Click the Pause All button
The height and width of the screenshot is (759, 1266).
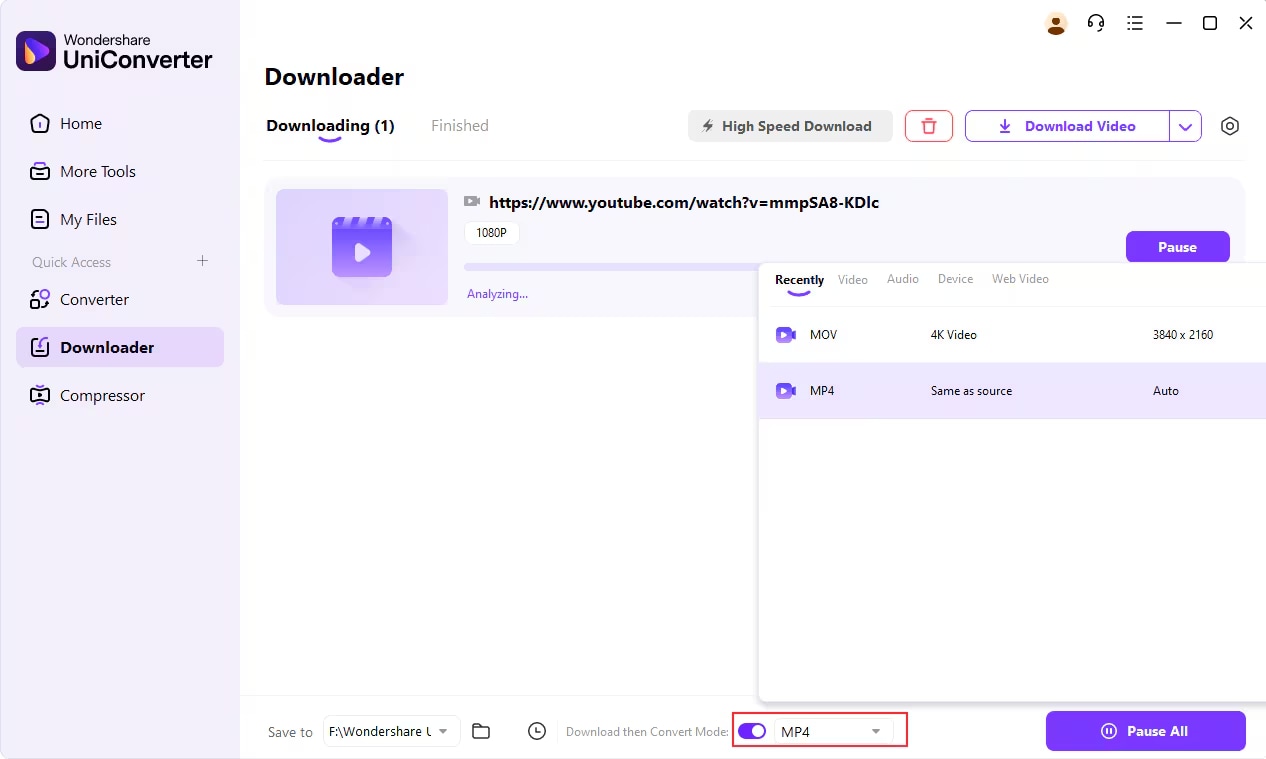coord(1146,731)
